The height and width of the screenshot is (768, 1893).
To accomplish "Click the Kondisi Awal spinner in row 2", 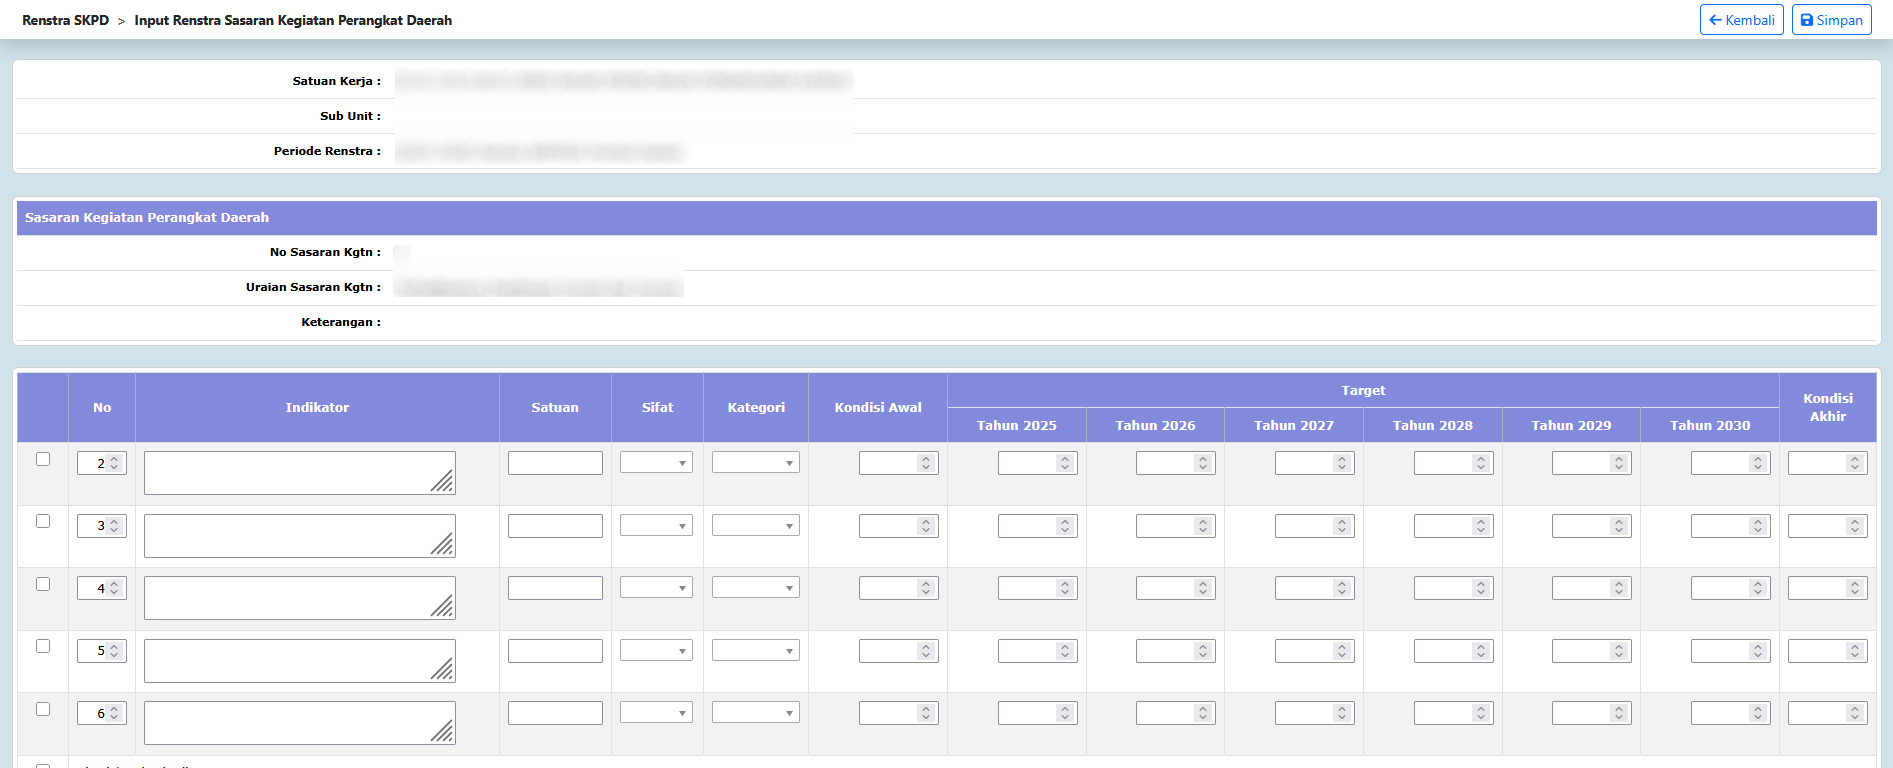I will [898, 463].
